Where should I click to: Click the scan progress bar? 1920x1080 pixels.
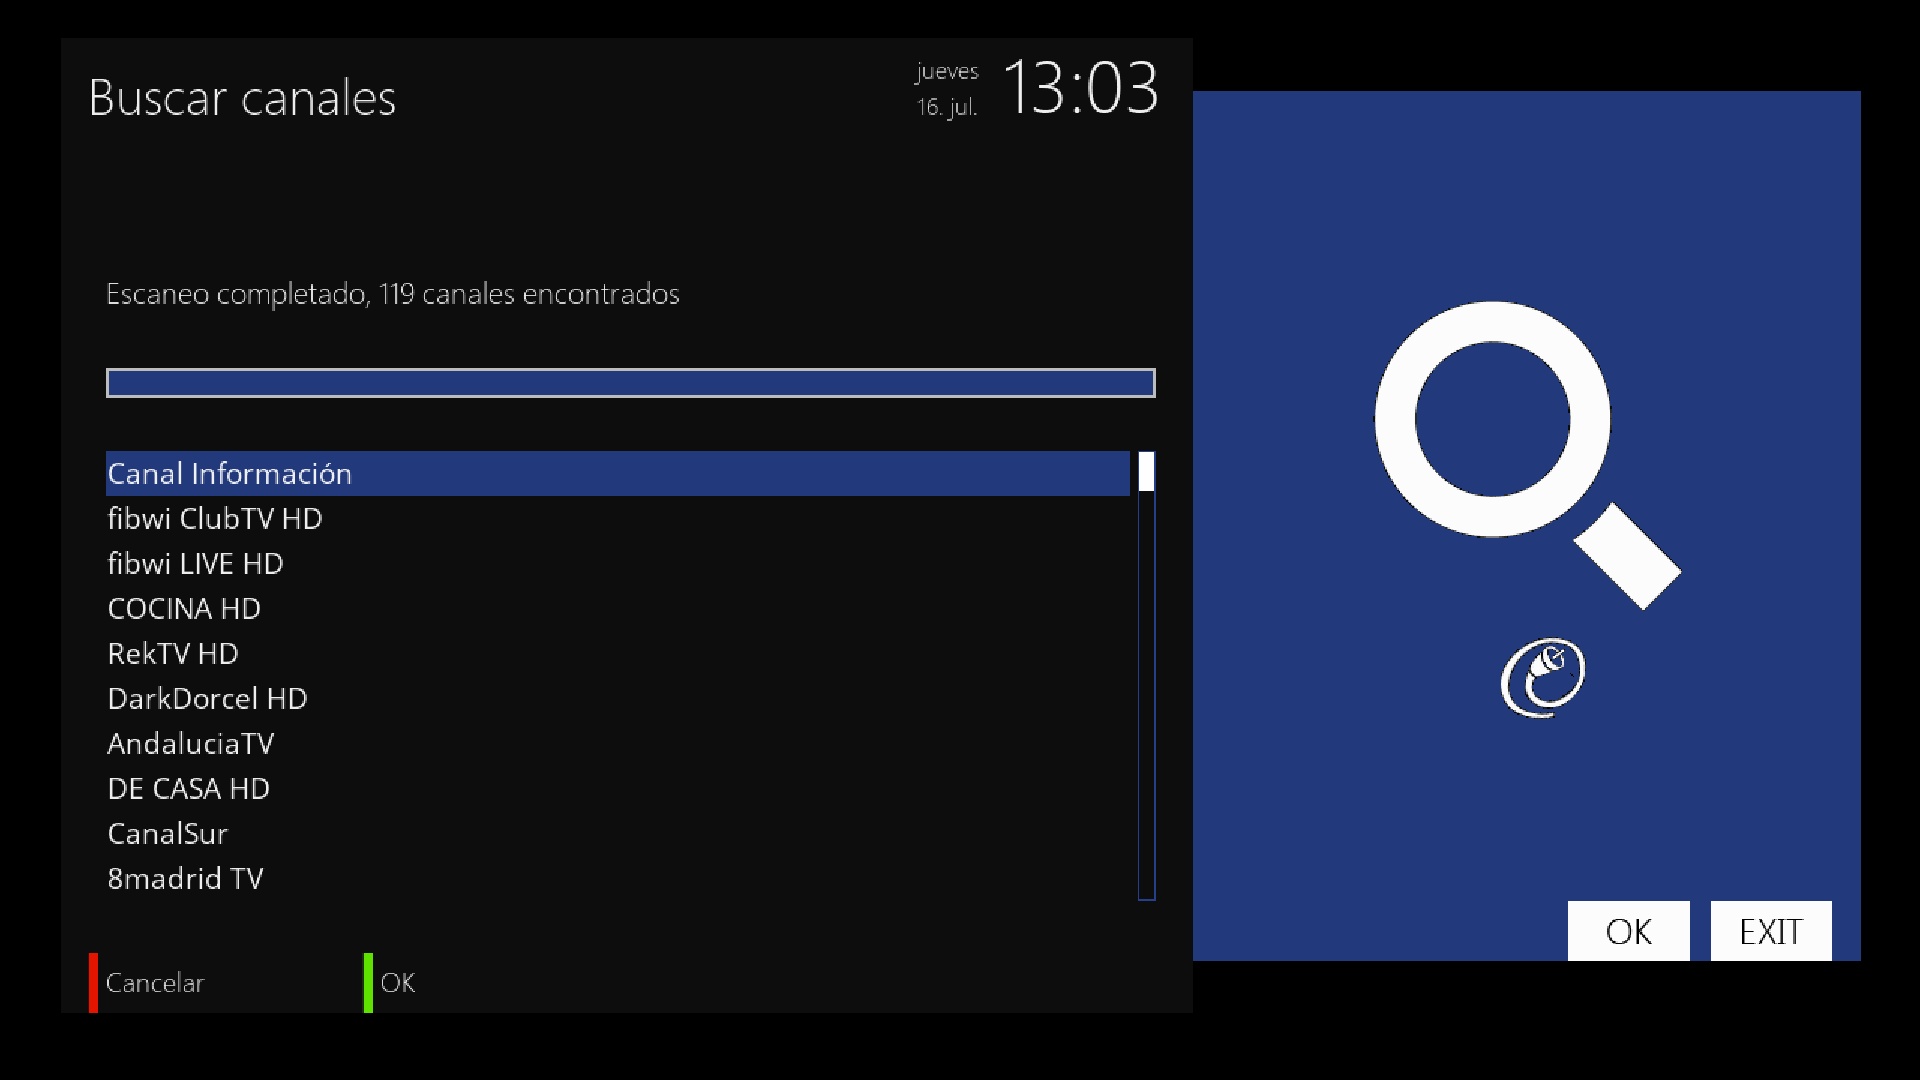[x=631, y=383]
